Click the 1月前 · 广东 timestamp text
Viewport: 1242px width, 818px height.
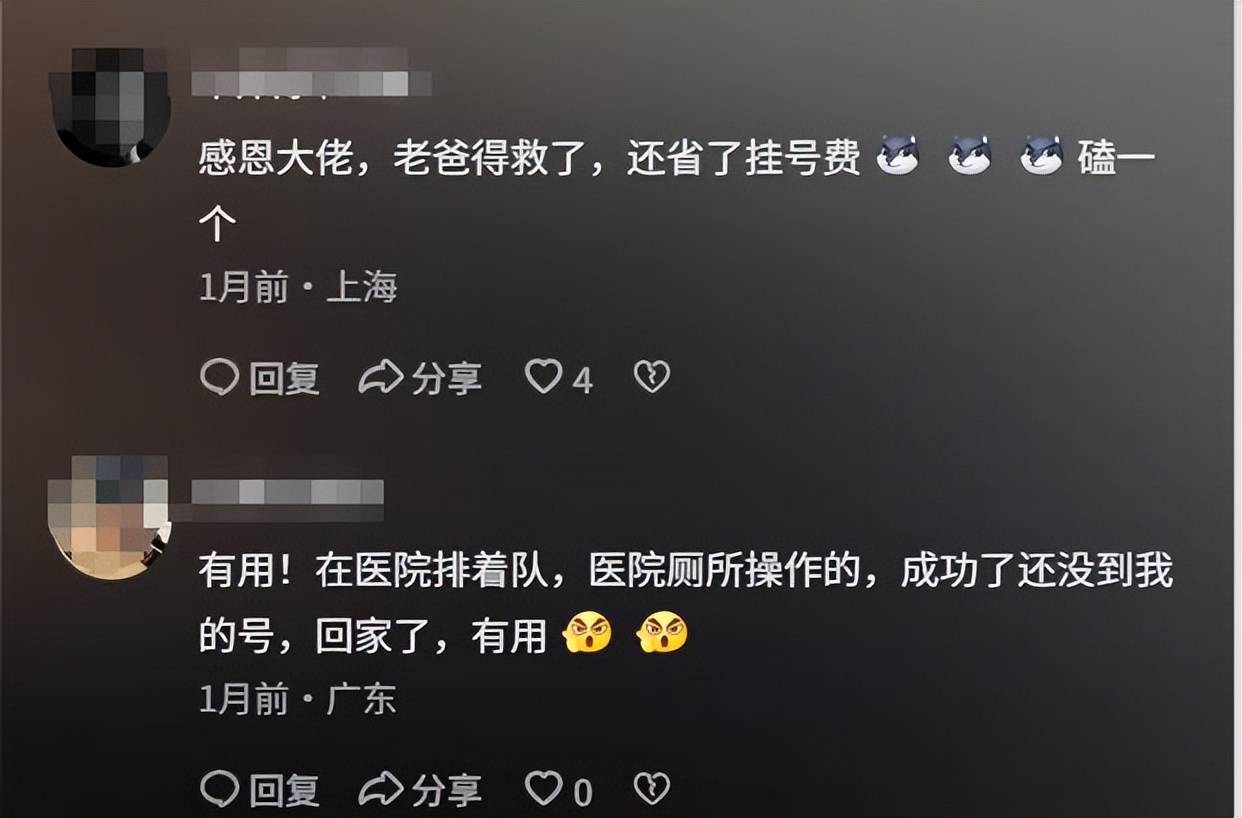click(298, 699)
